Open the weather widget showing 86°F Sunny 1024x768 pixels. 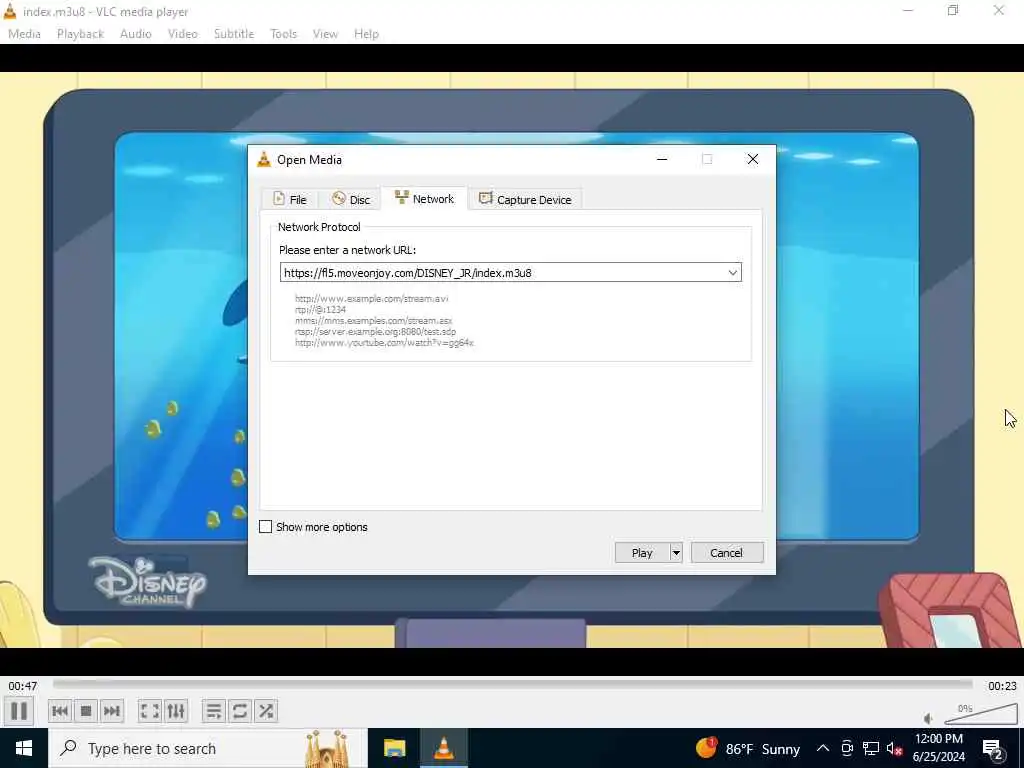coord(747,748)
